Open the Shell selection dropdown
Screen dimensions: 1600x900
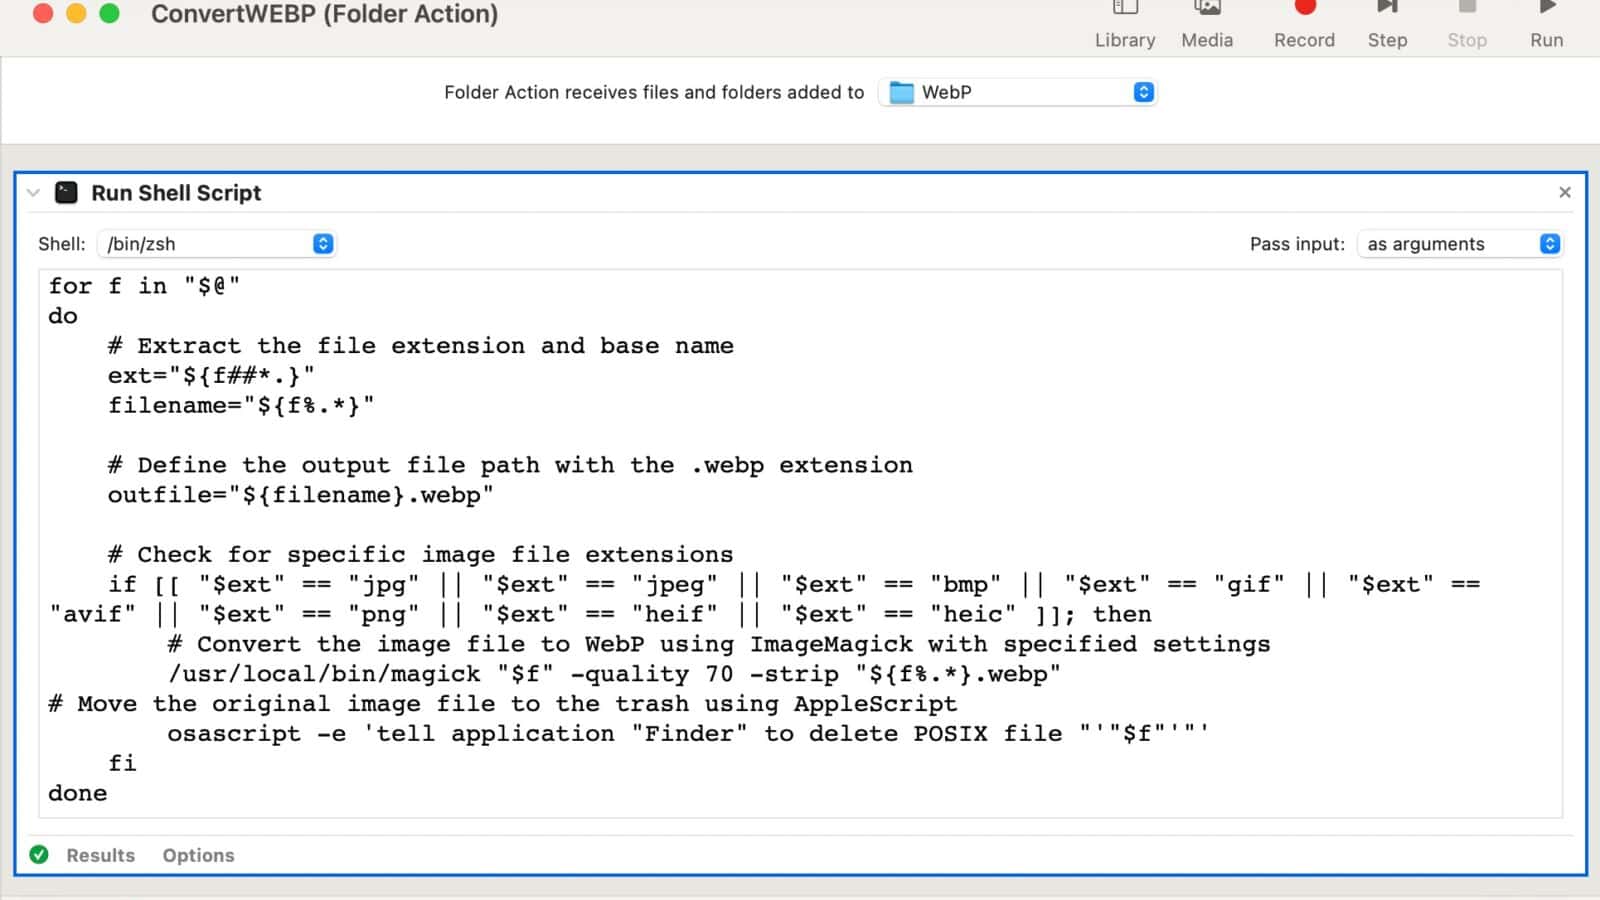coord(216,243)
